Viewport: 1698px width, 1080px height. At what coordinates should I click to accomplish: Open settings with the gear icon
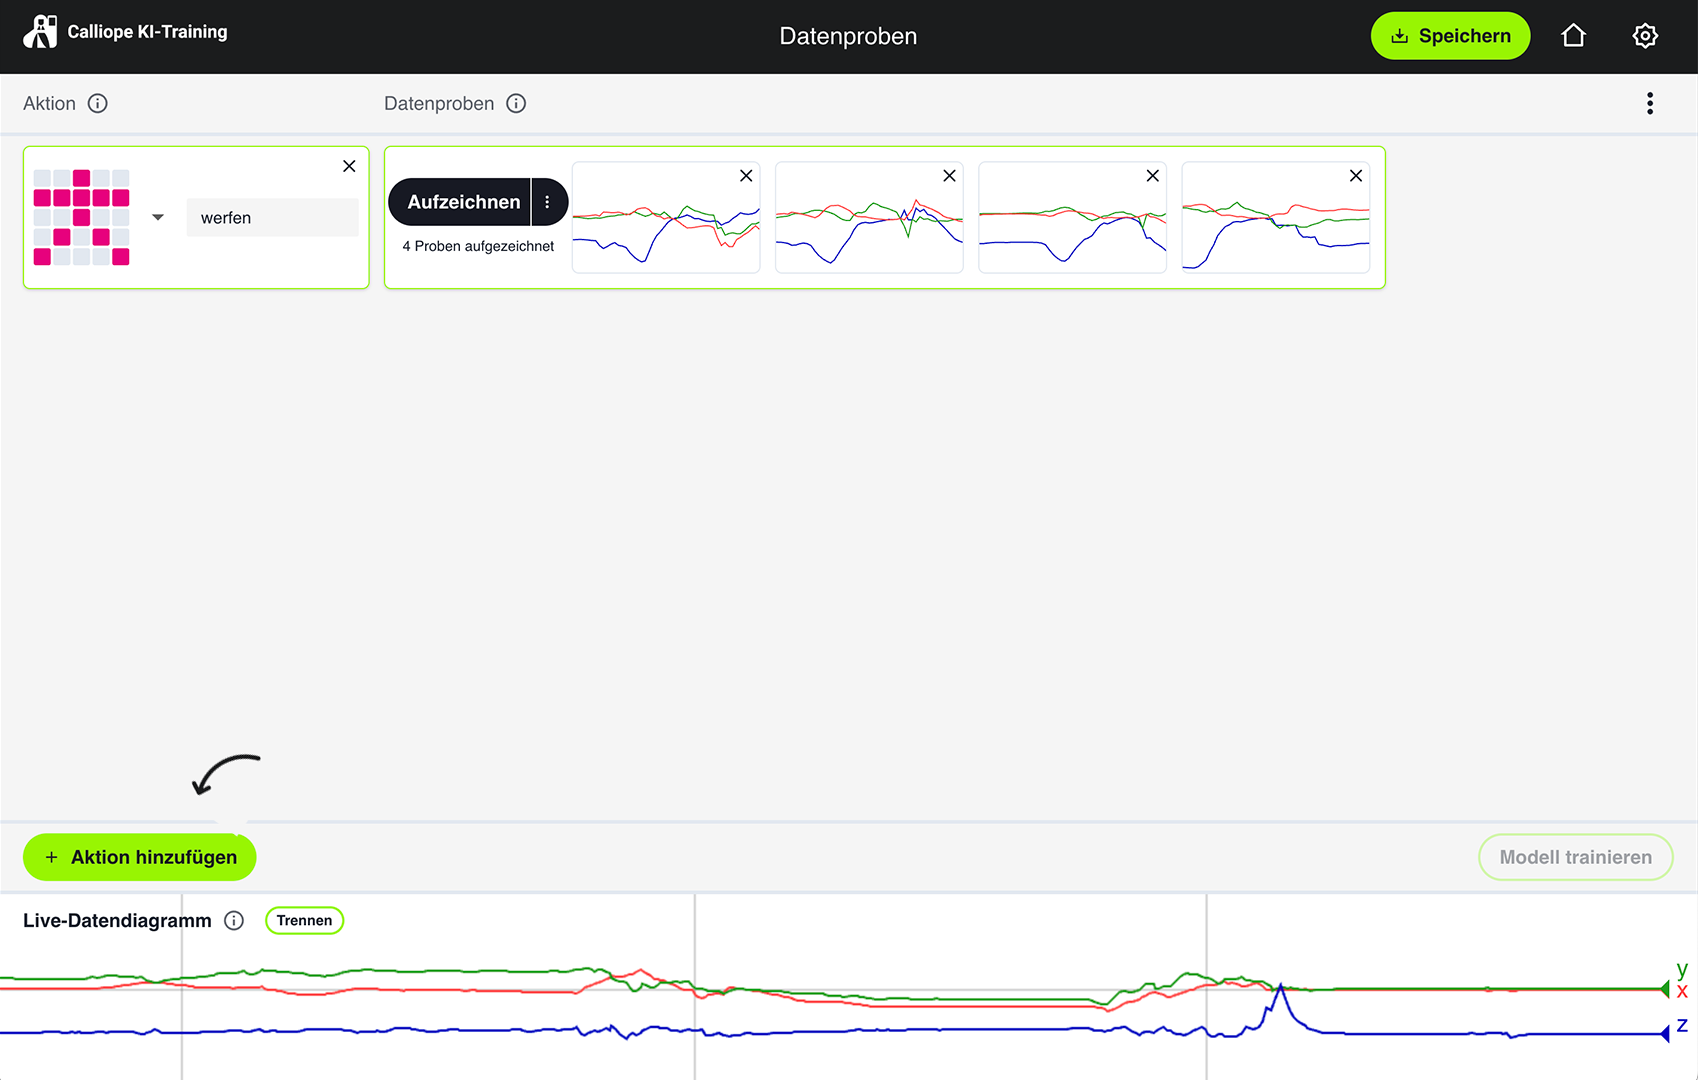click(x=1645, y=36)
